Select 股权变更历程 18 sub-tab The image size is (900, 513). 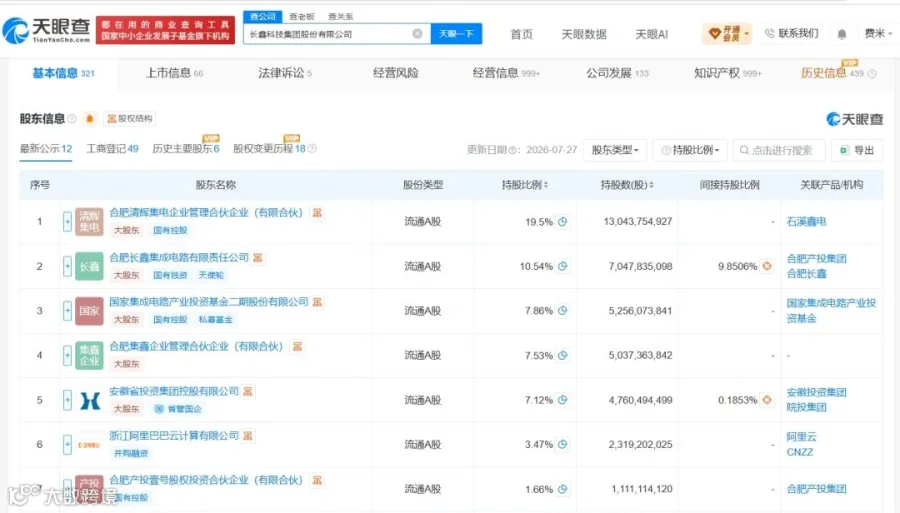tap(269, 149)
